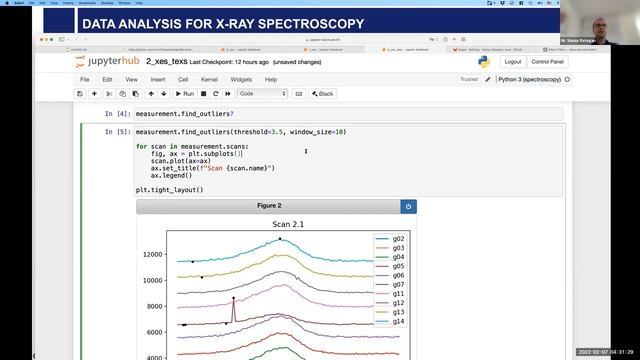Stop interaction with Figure 2 power button
The width and height of the screenshot is (640, 360).
409,207
